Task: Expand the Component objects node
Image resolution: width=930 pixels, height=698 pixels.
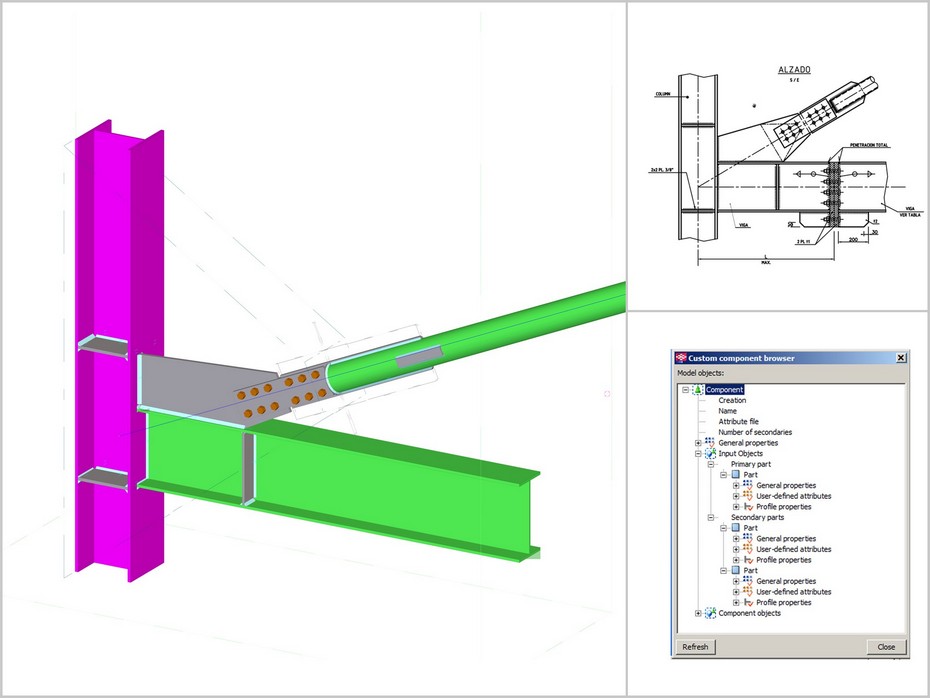Action: pyautogui.click(x=698, y=613)
